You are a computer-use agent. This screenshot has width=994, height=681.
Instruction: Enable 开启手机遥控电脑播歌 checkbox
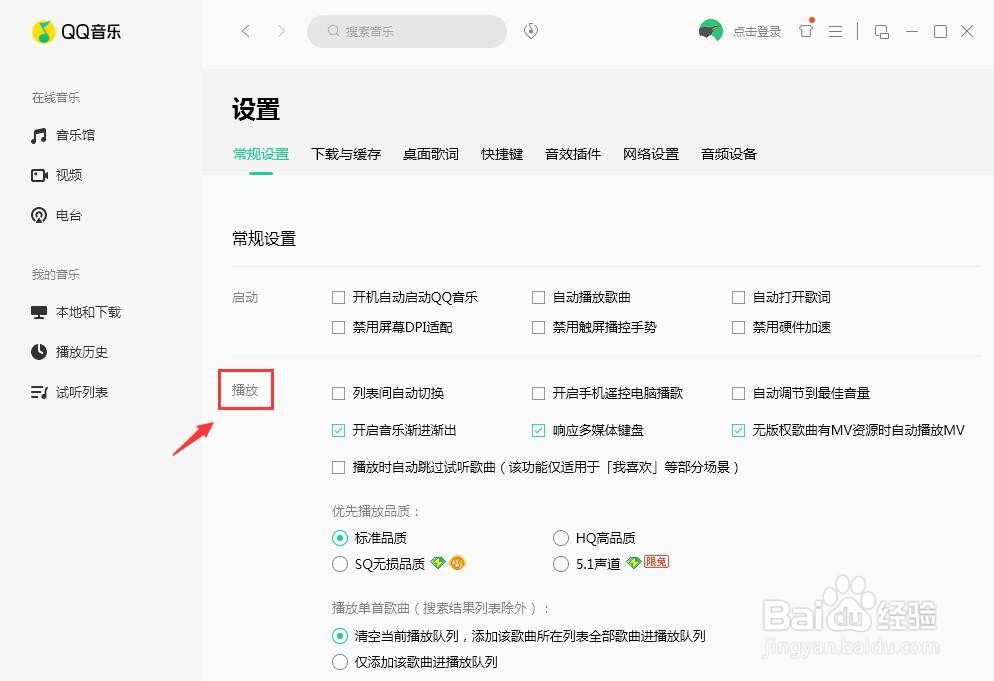click(x=538, y=393)
